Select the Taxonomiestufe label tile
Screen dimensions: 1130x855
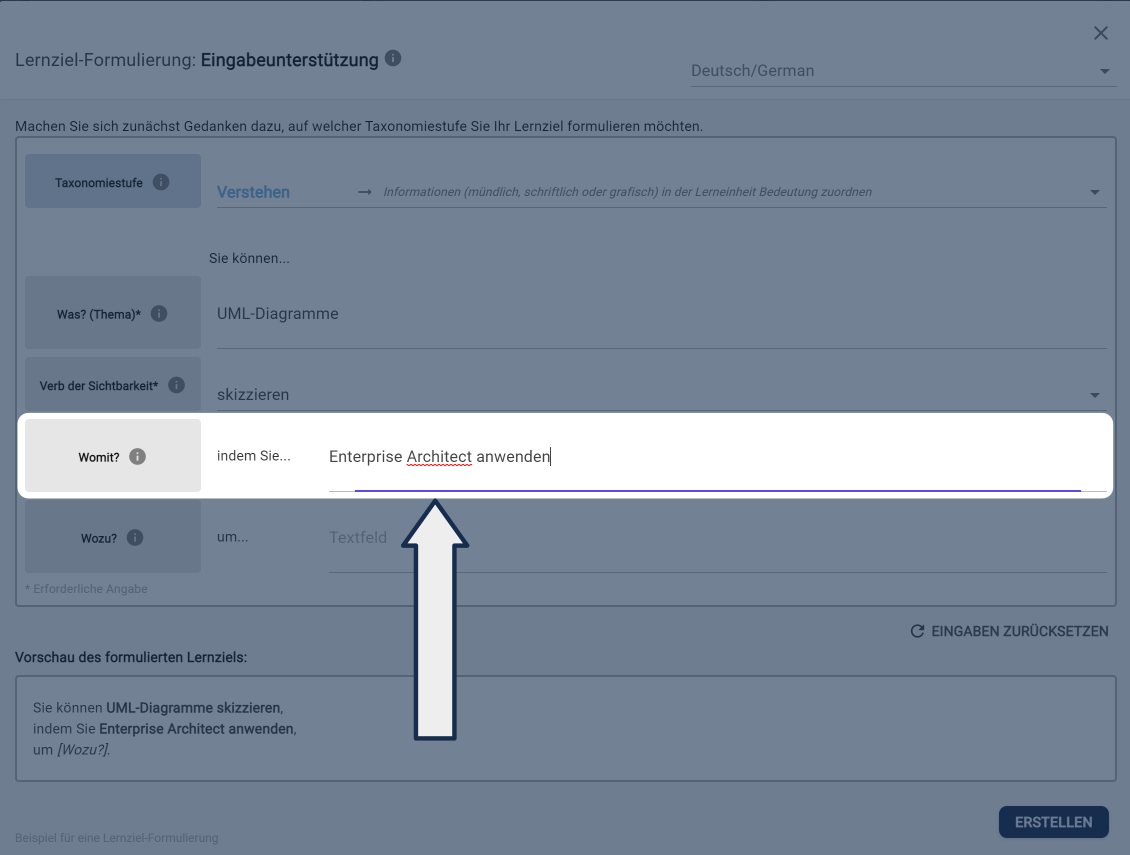coord(100,182)
